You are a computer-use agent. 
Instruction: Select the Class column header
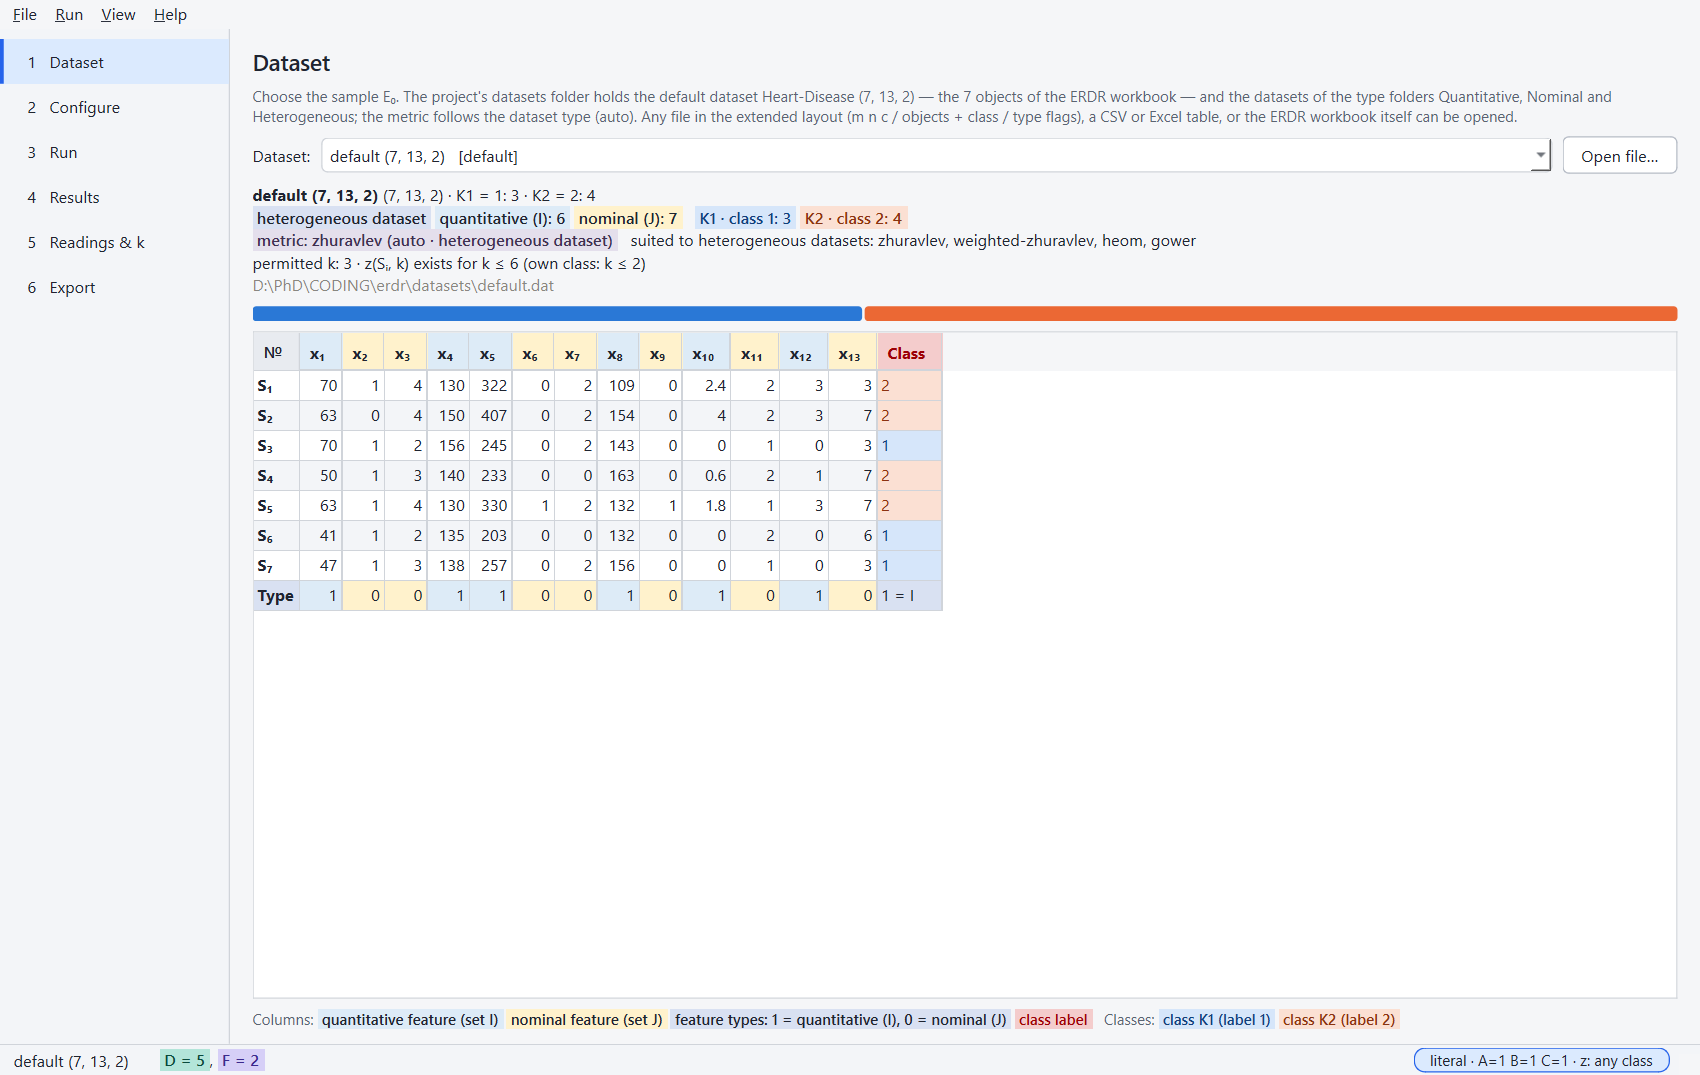[909, 353]
